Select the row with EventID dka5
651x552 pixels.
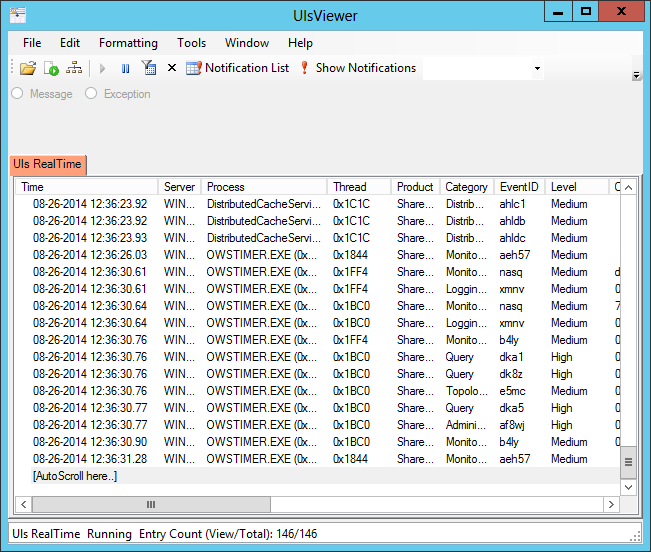(318, 408)
